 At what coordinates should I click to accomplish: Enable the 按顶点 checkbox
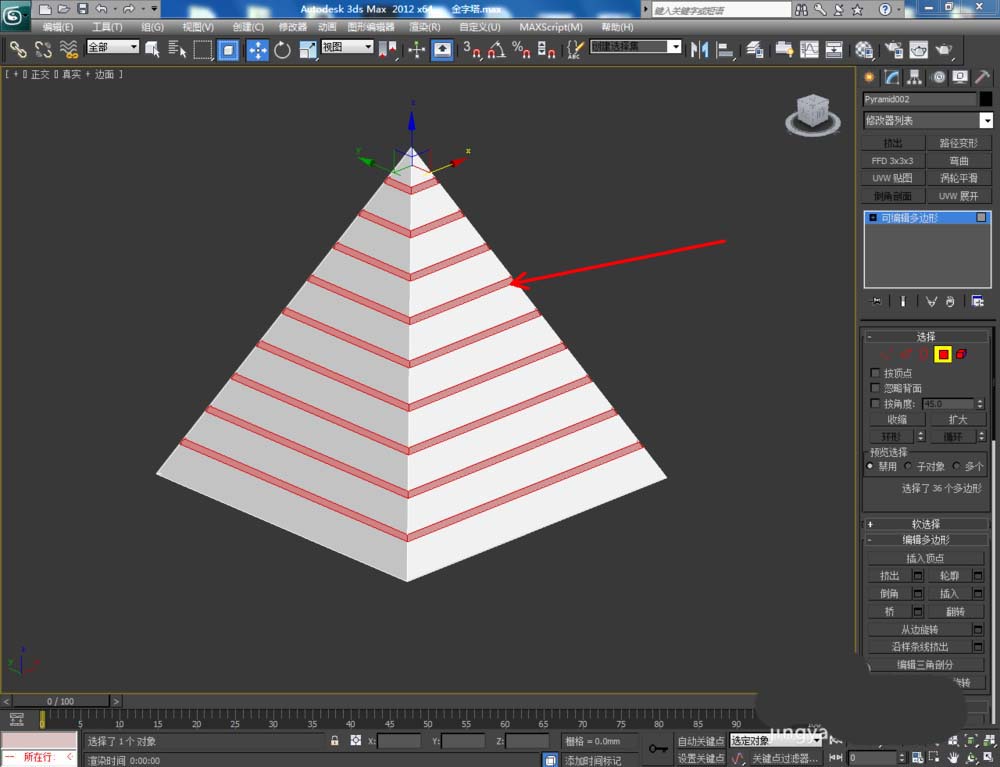point(875,372)
